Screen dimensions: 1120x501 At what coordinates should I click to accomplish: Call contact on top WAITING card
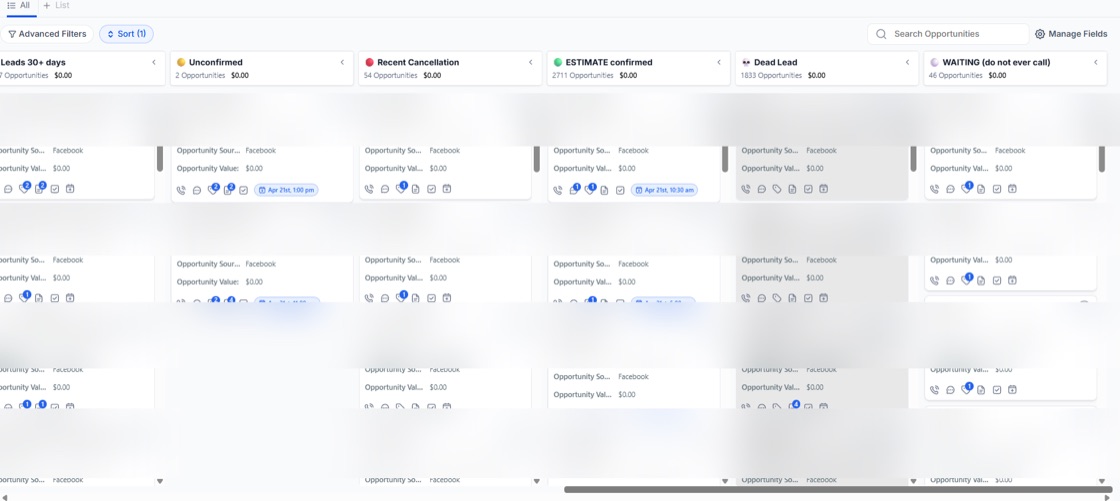click(x=934, y=189)
